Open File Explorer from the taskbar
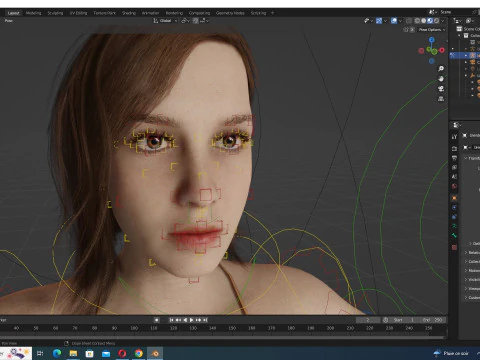This screenshot has width=480, height=360. (73, 353)
